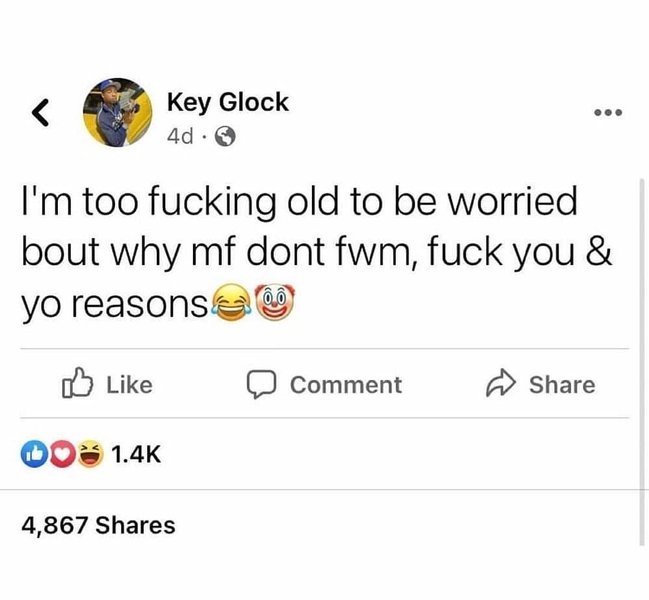Click the Comment button label
Screen dimensions: 649x600
coord(346,385)
